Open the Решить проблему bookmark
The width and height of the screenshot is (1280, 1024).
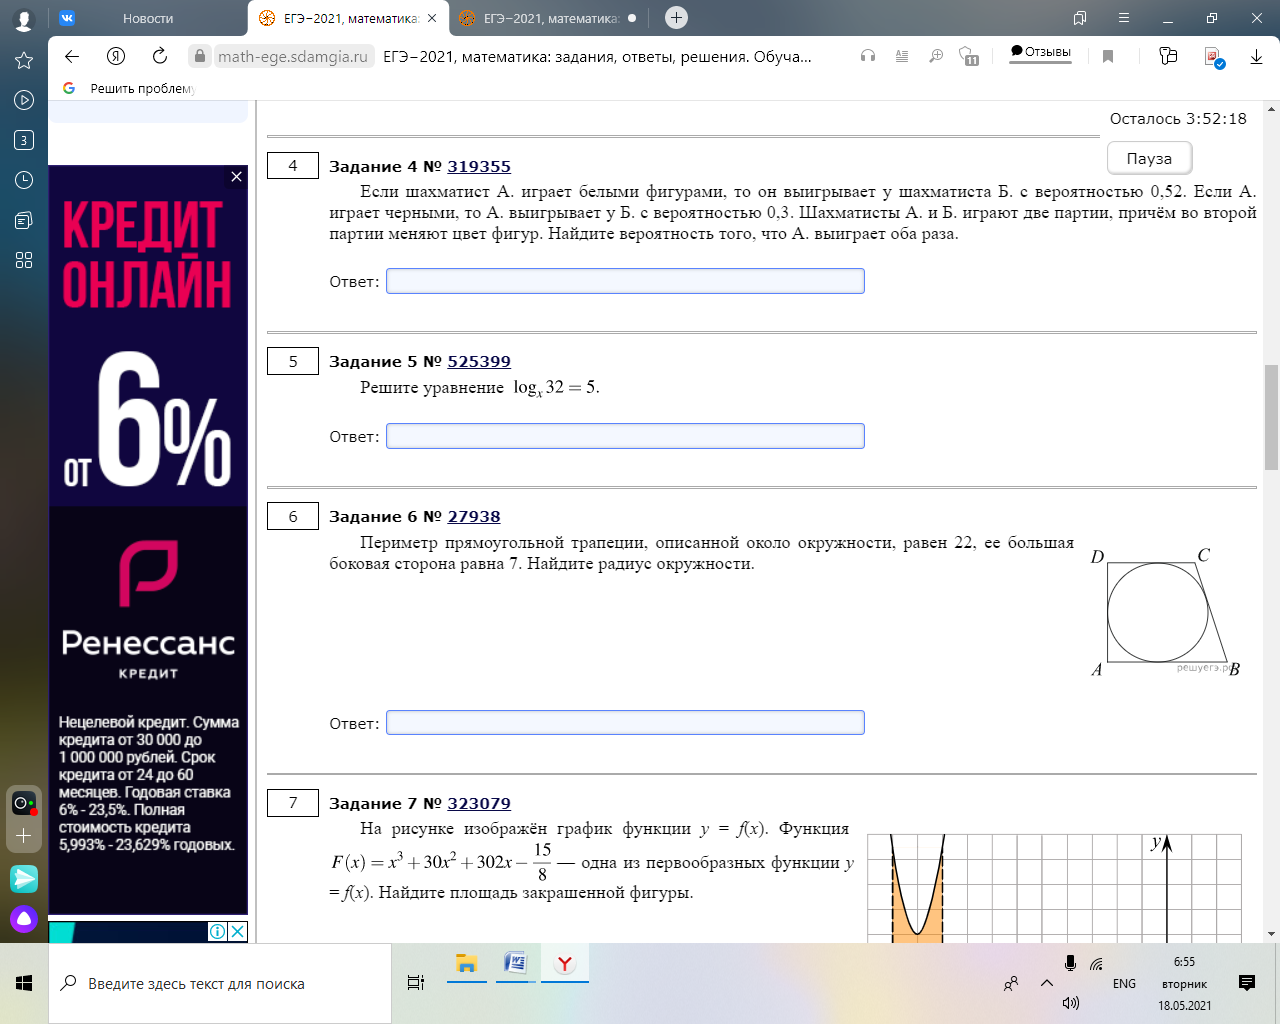(x=129, y=88)
